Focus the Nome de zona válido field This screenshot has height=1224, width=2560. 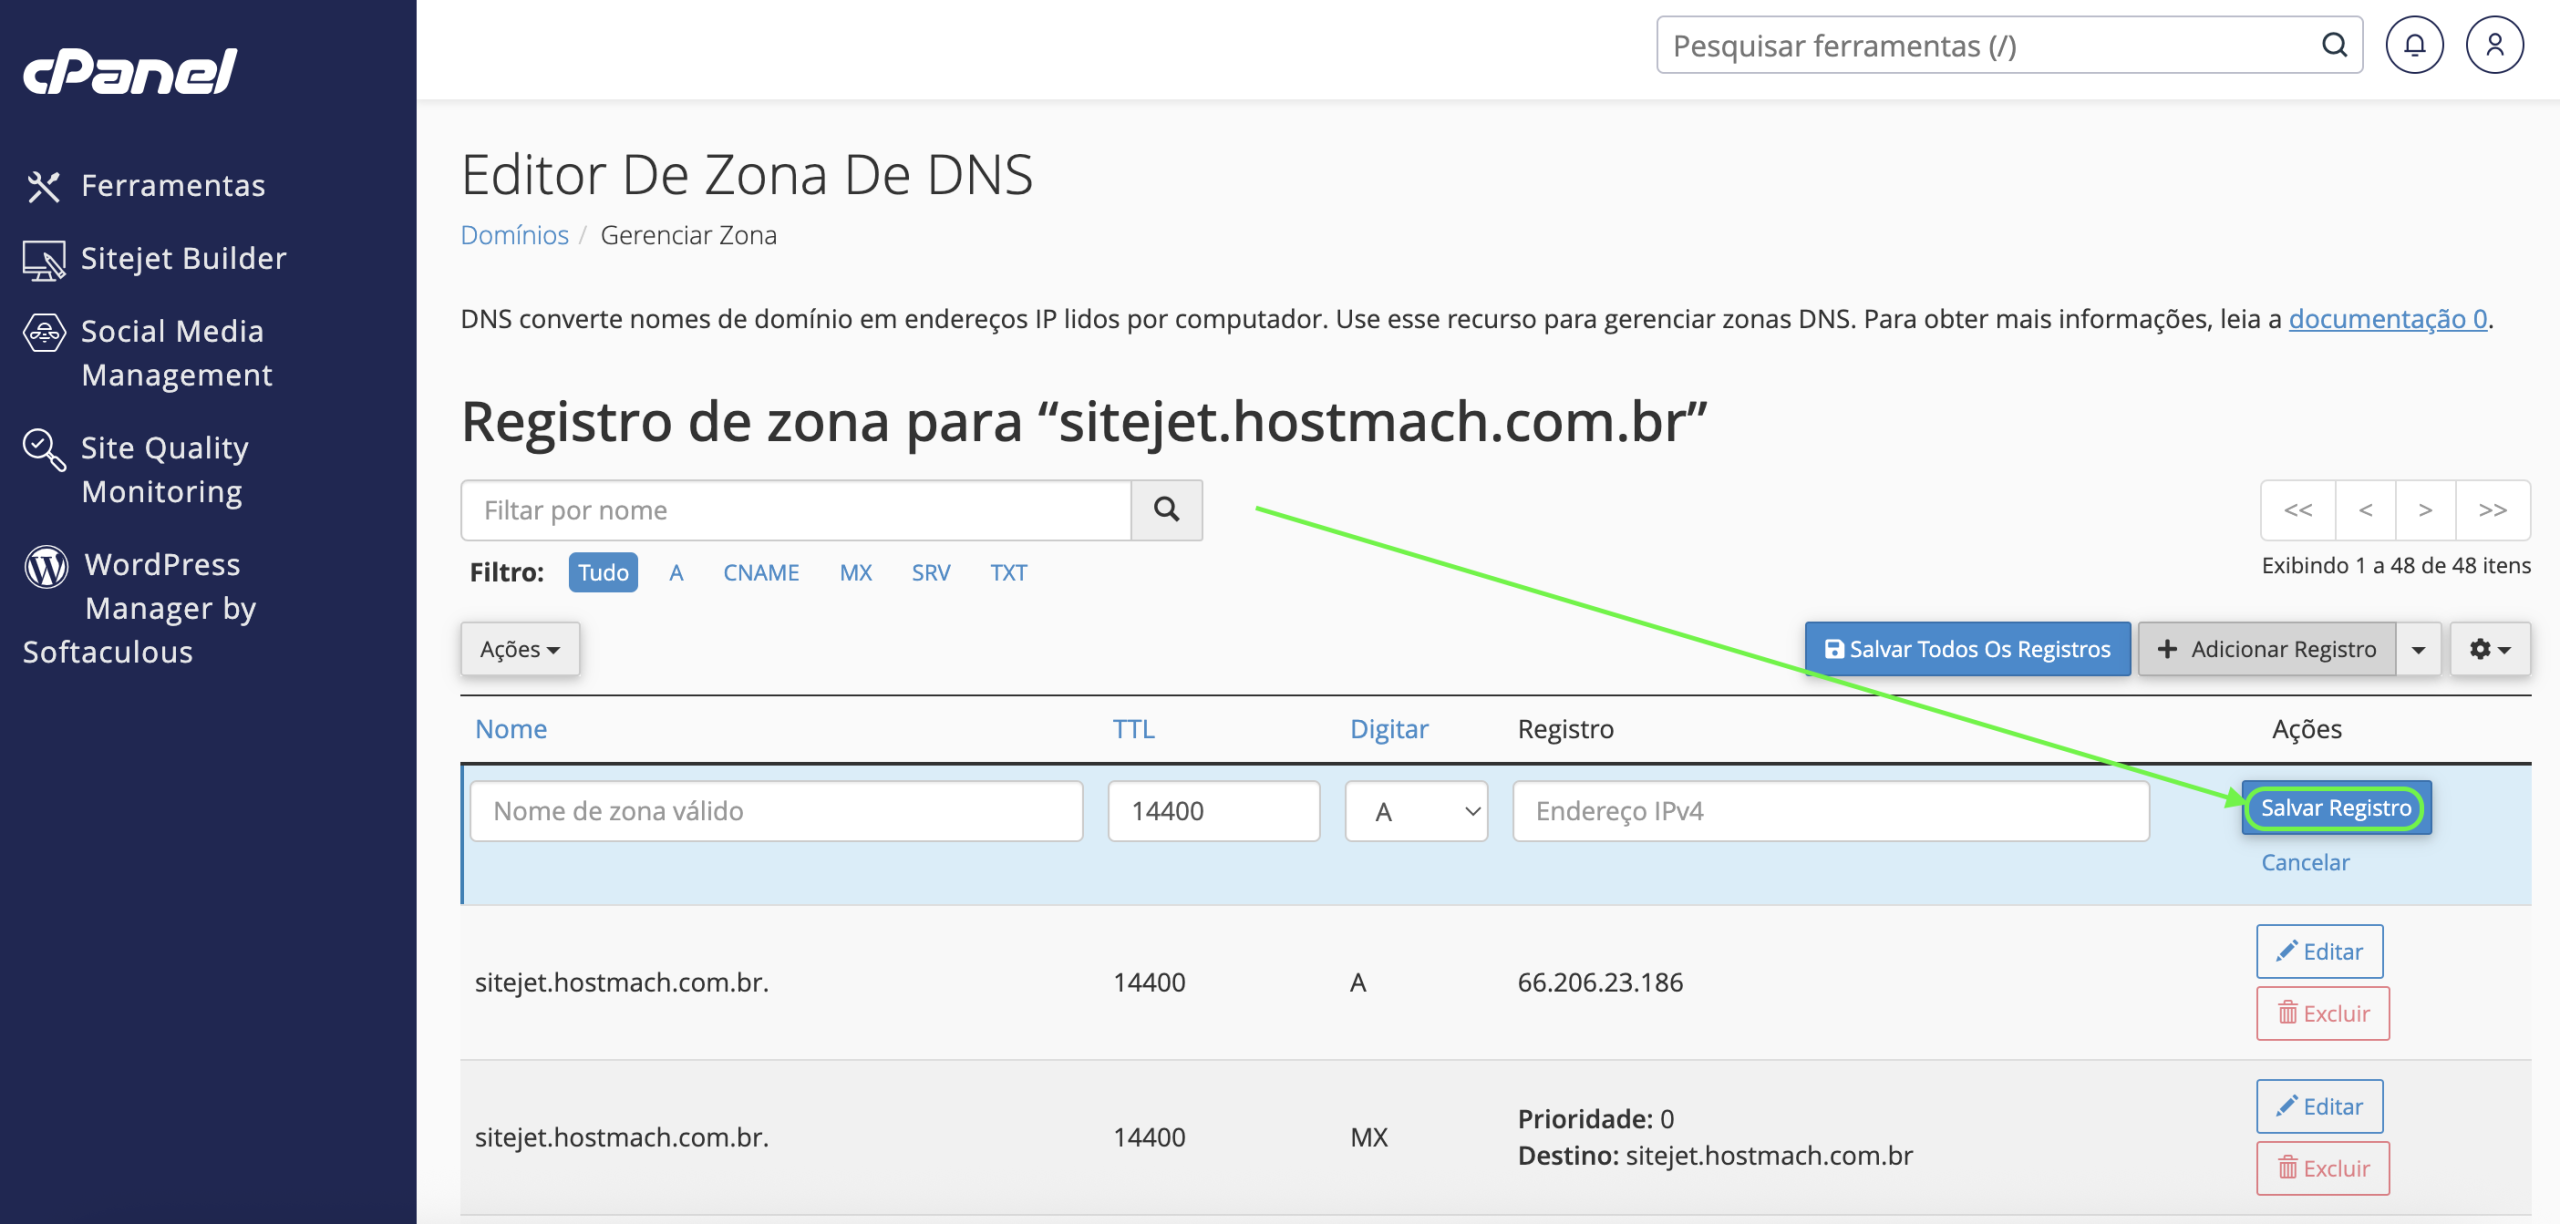pos(776,811)
